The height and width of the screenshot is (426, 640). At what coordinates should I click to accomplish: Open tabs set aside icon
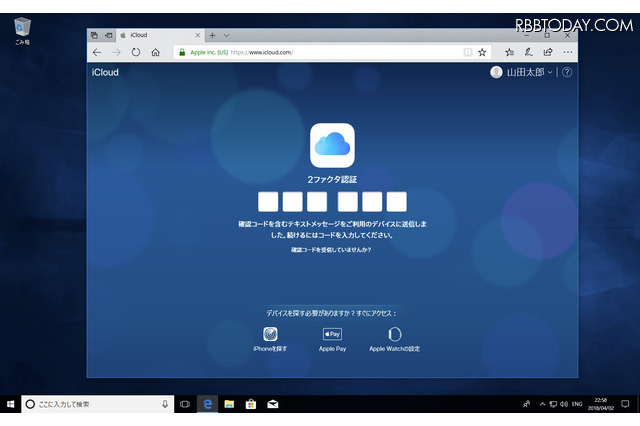pyautogui.click(x=94, y=36)
